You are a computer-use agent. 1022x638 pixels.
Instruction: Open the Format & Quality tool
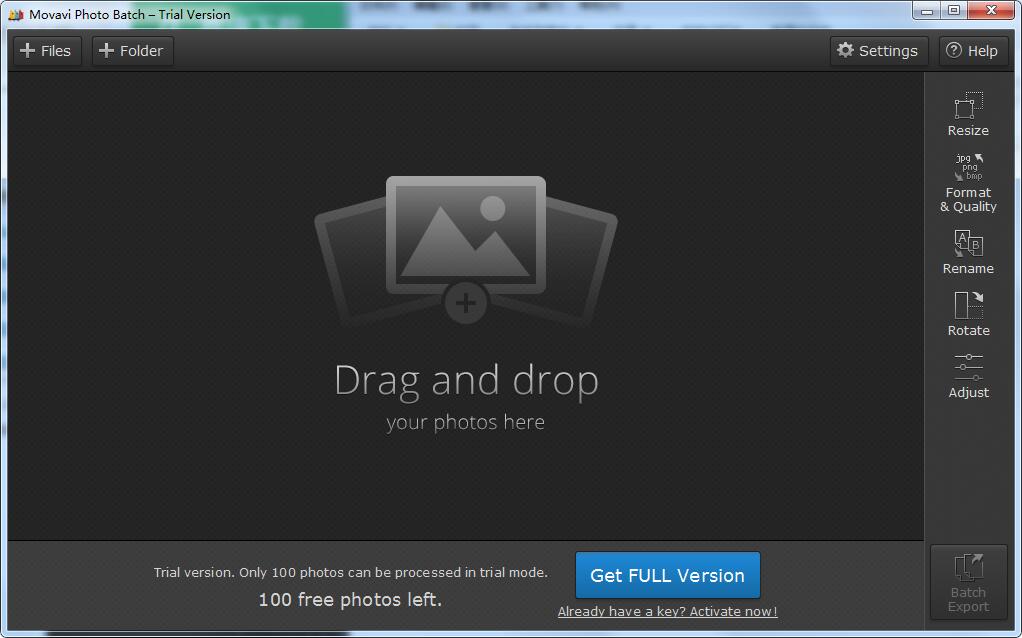968,183
